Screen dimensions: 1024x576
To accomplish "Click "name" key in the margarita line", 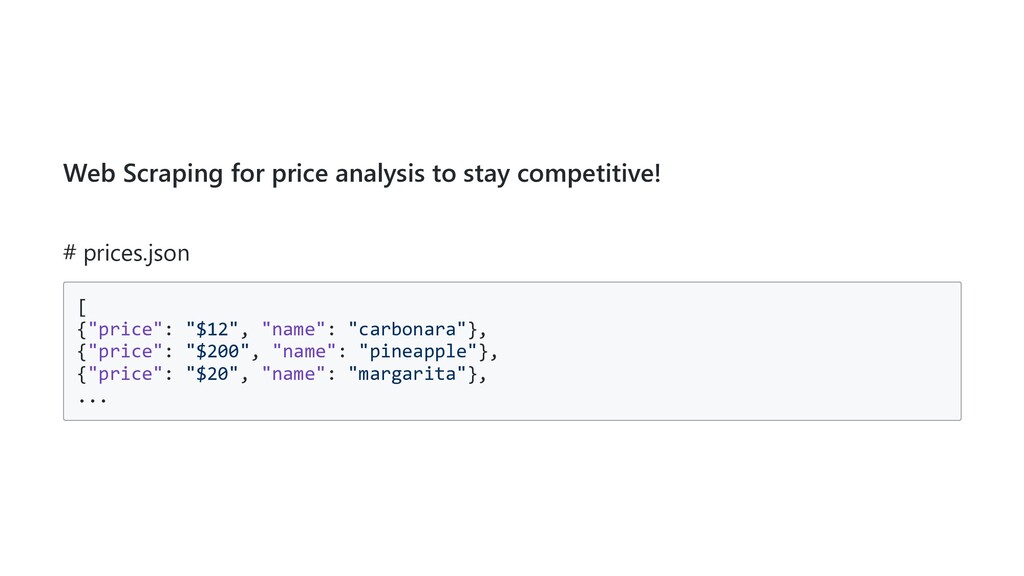I will 293,374.
